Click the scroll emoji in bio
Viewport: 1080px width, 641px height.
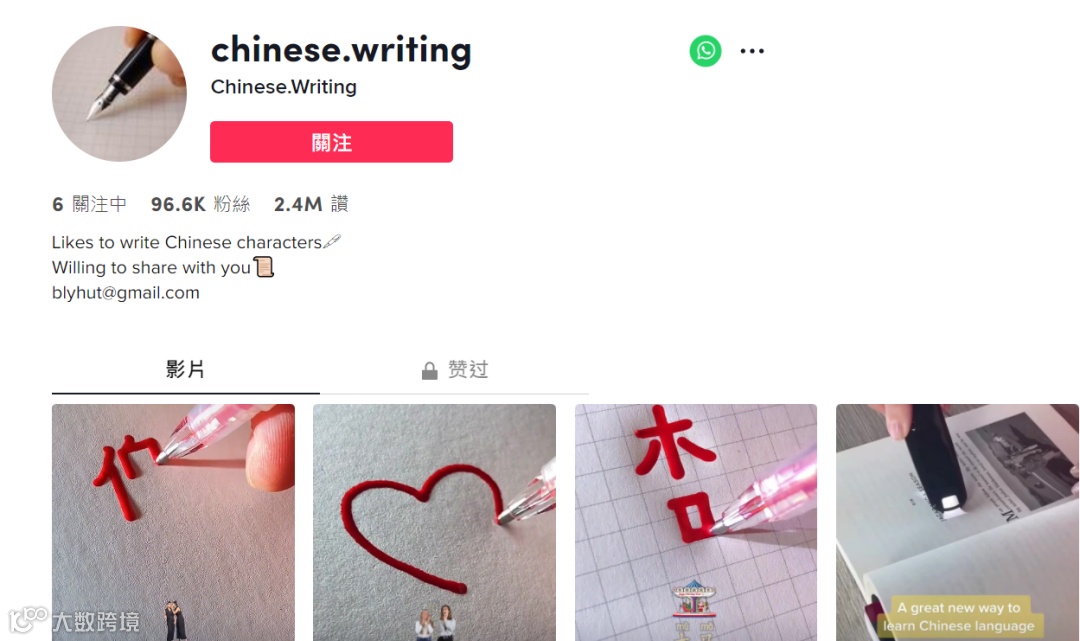(x=264, y=266)
